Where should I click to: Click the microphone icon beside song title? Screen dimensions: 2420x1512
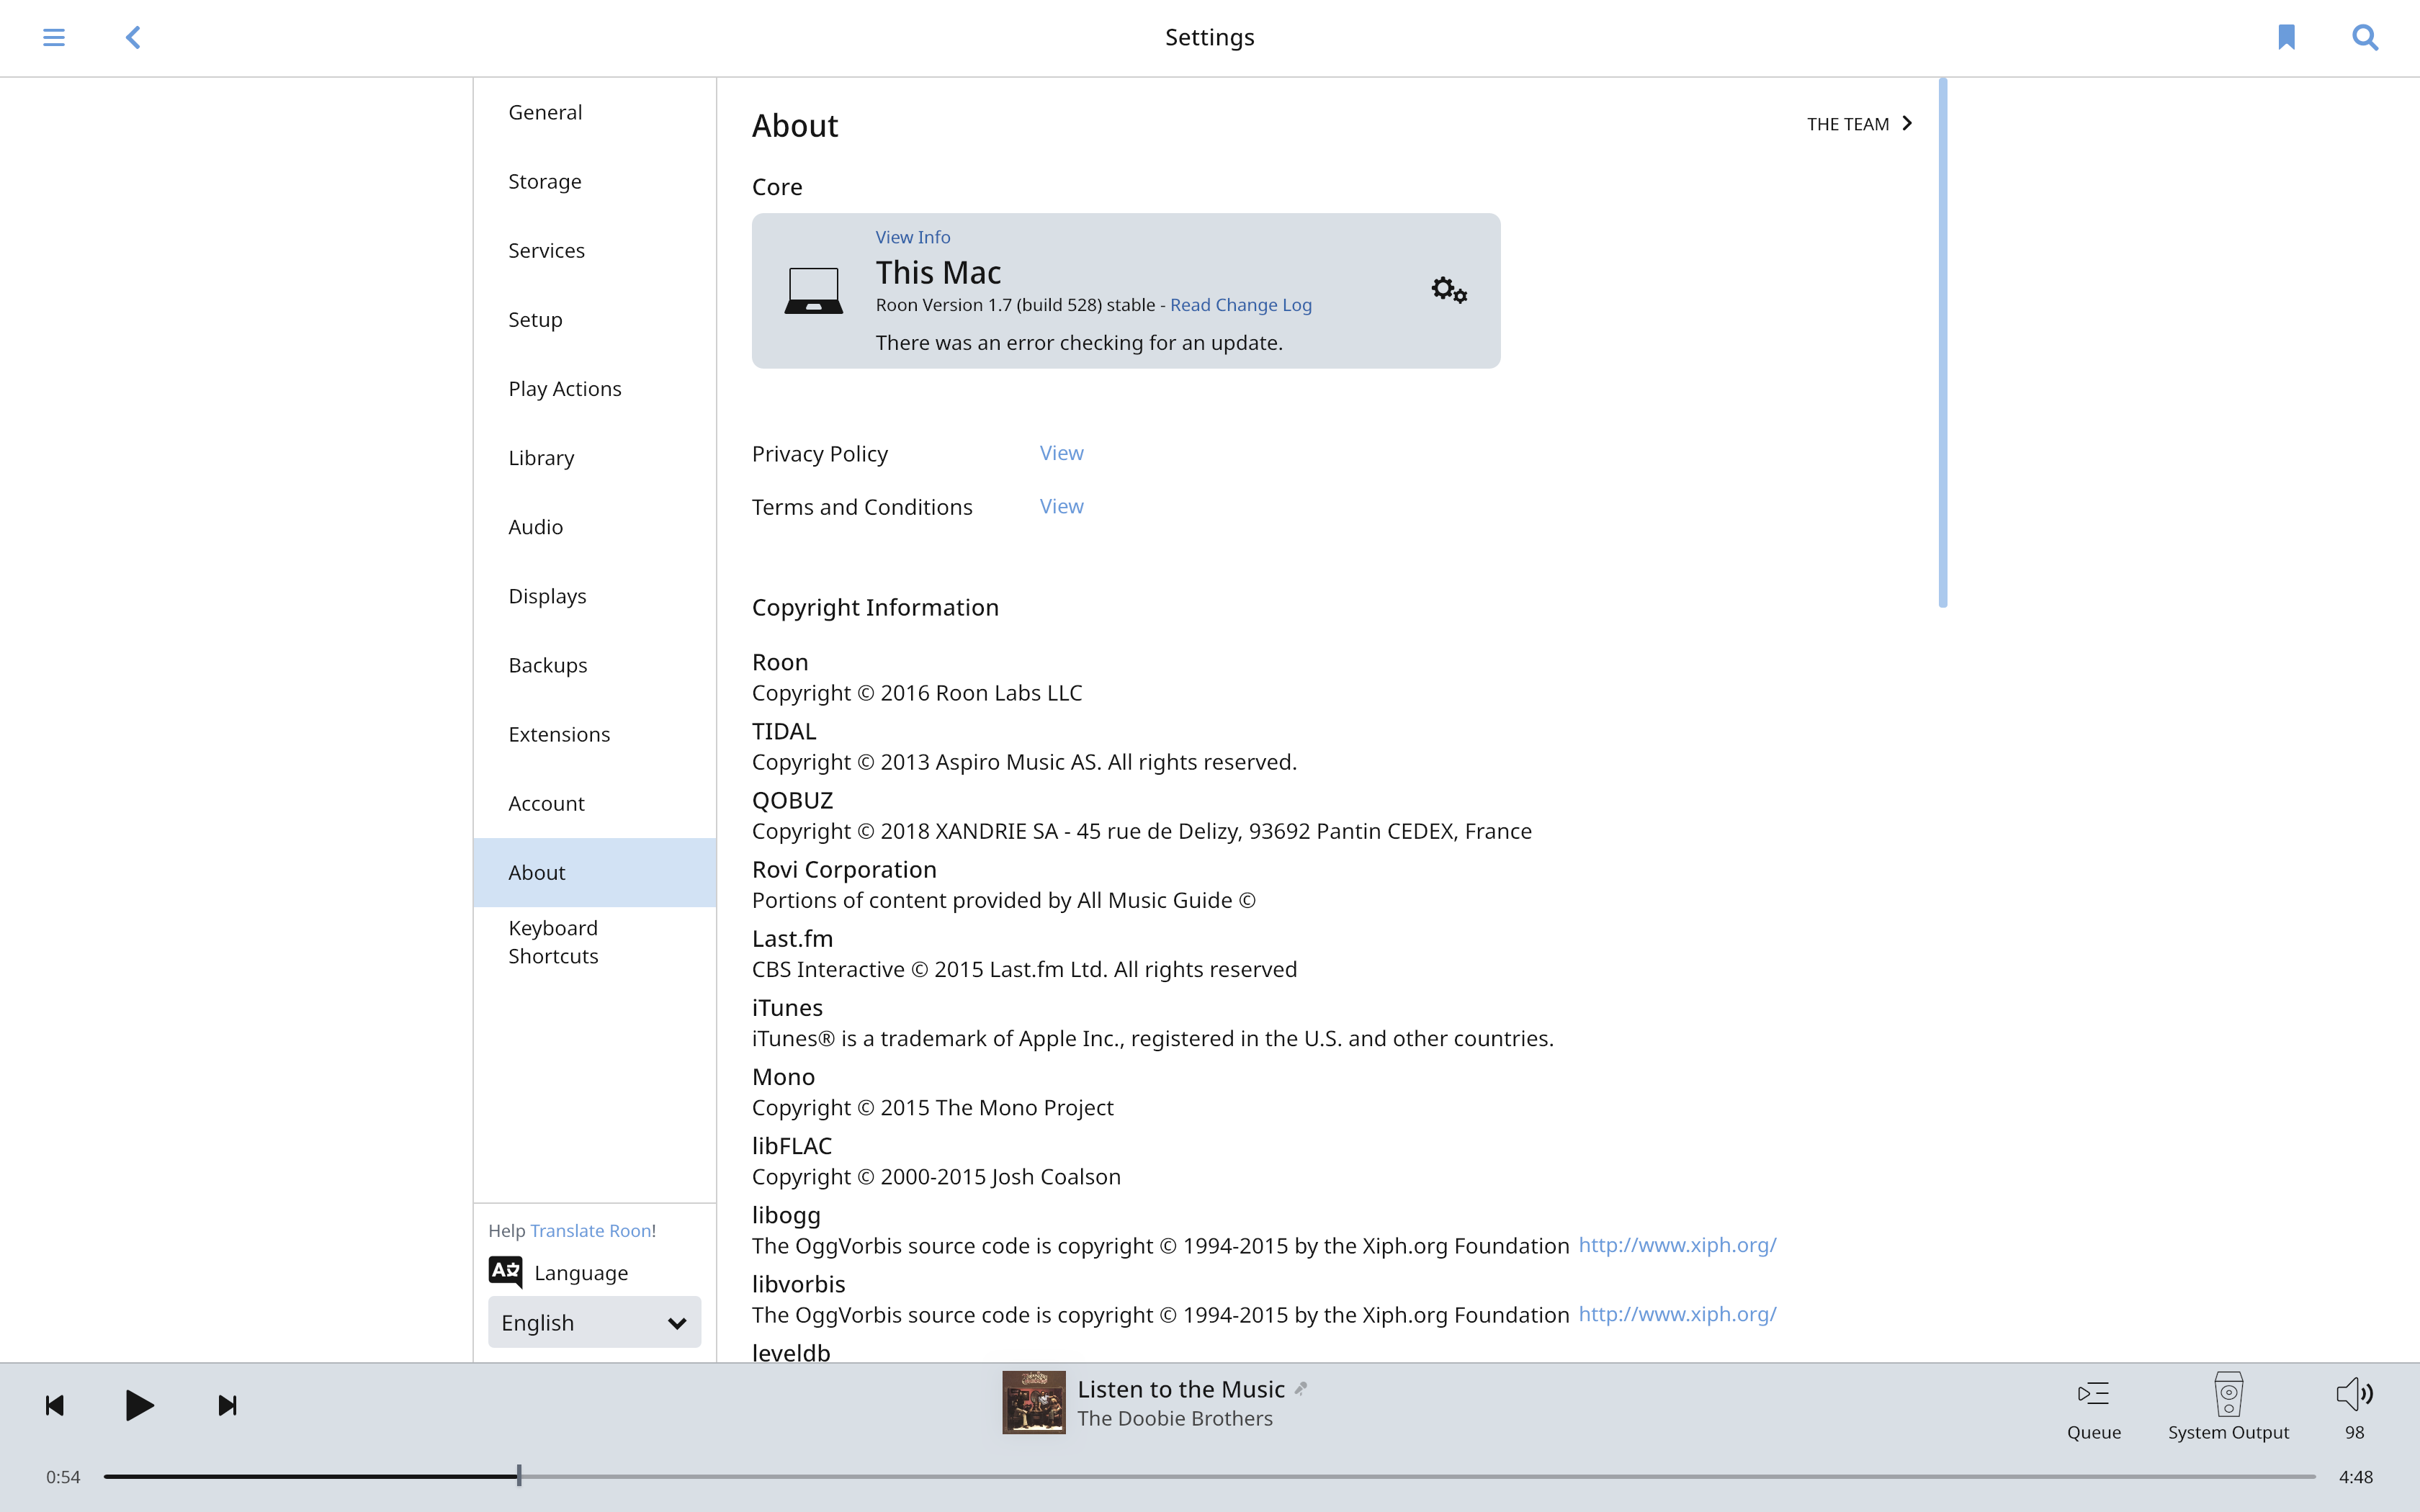pyautogui.click(x=1301, y=1388)
